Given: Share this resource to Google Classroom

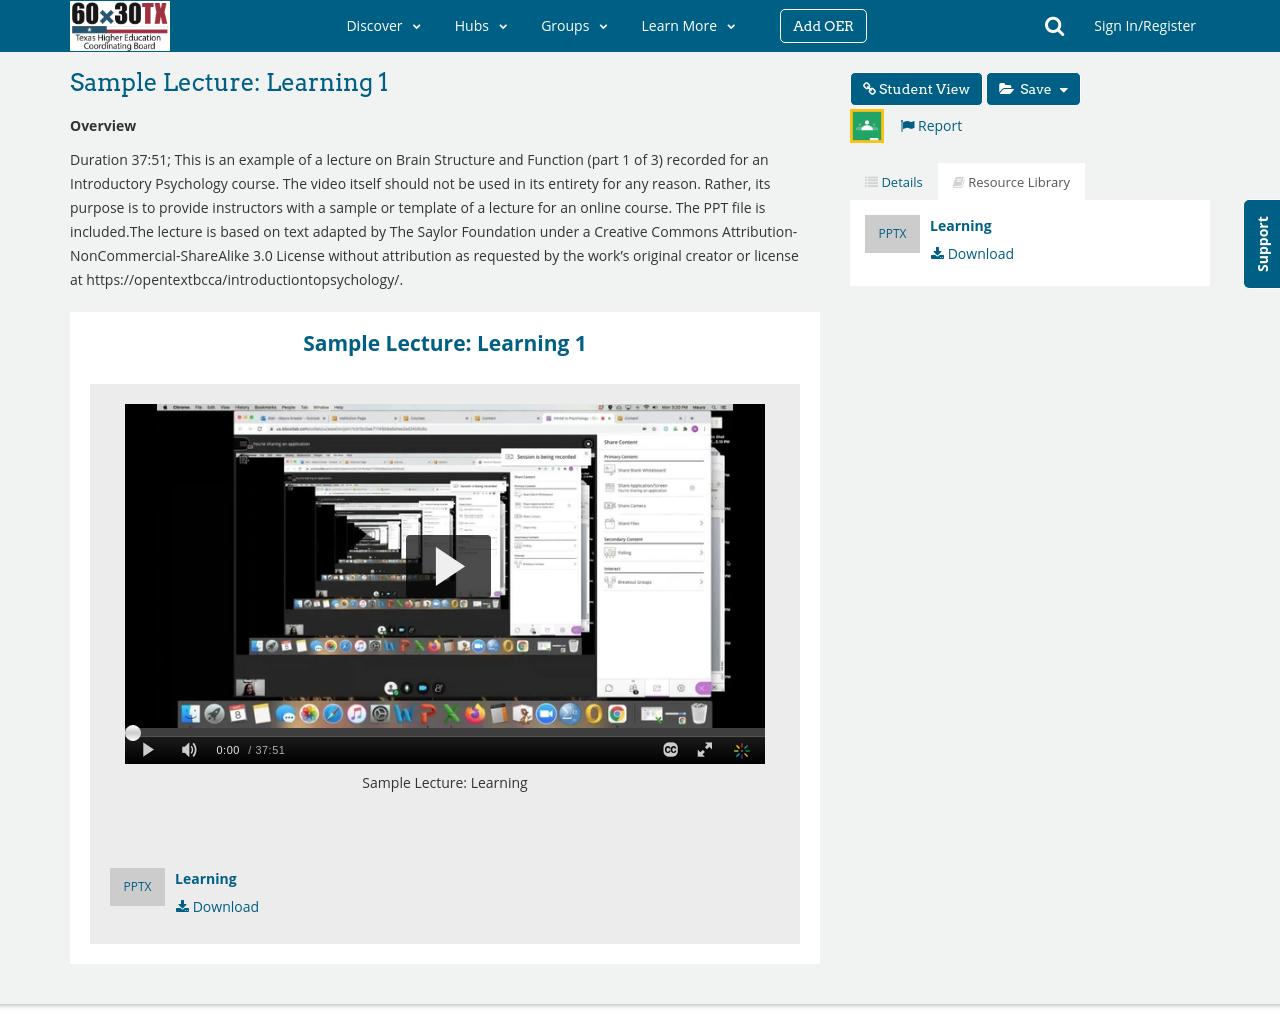Looking at the screenshot, I should [865, 124].
